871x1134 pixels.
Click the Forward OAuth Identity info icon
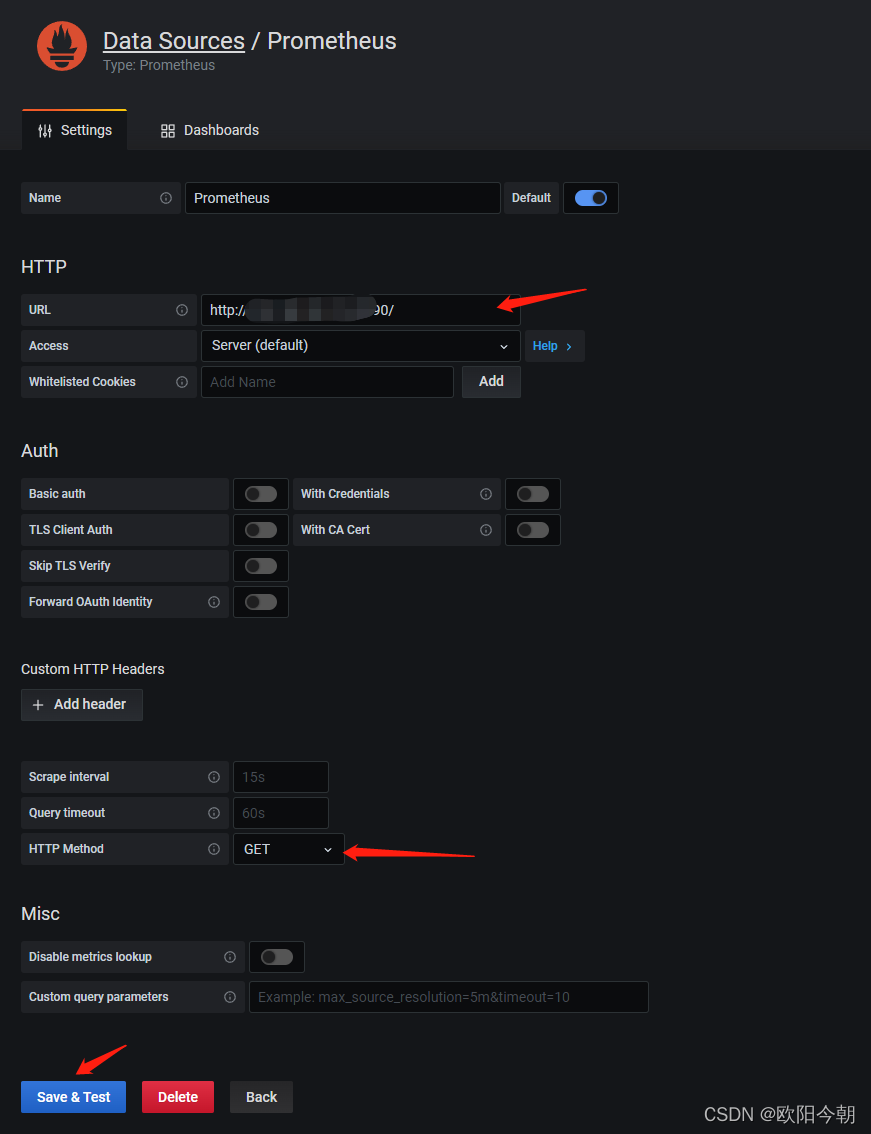pos(214,602)
